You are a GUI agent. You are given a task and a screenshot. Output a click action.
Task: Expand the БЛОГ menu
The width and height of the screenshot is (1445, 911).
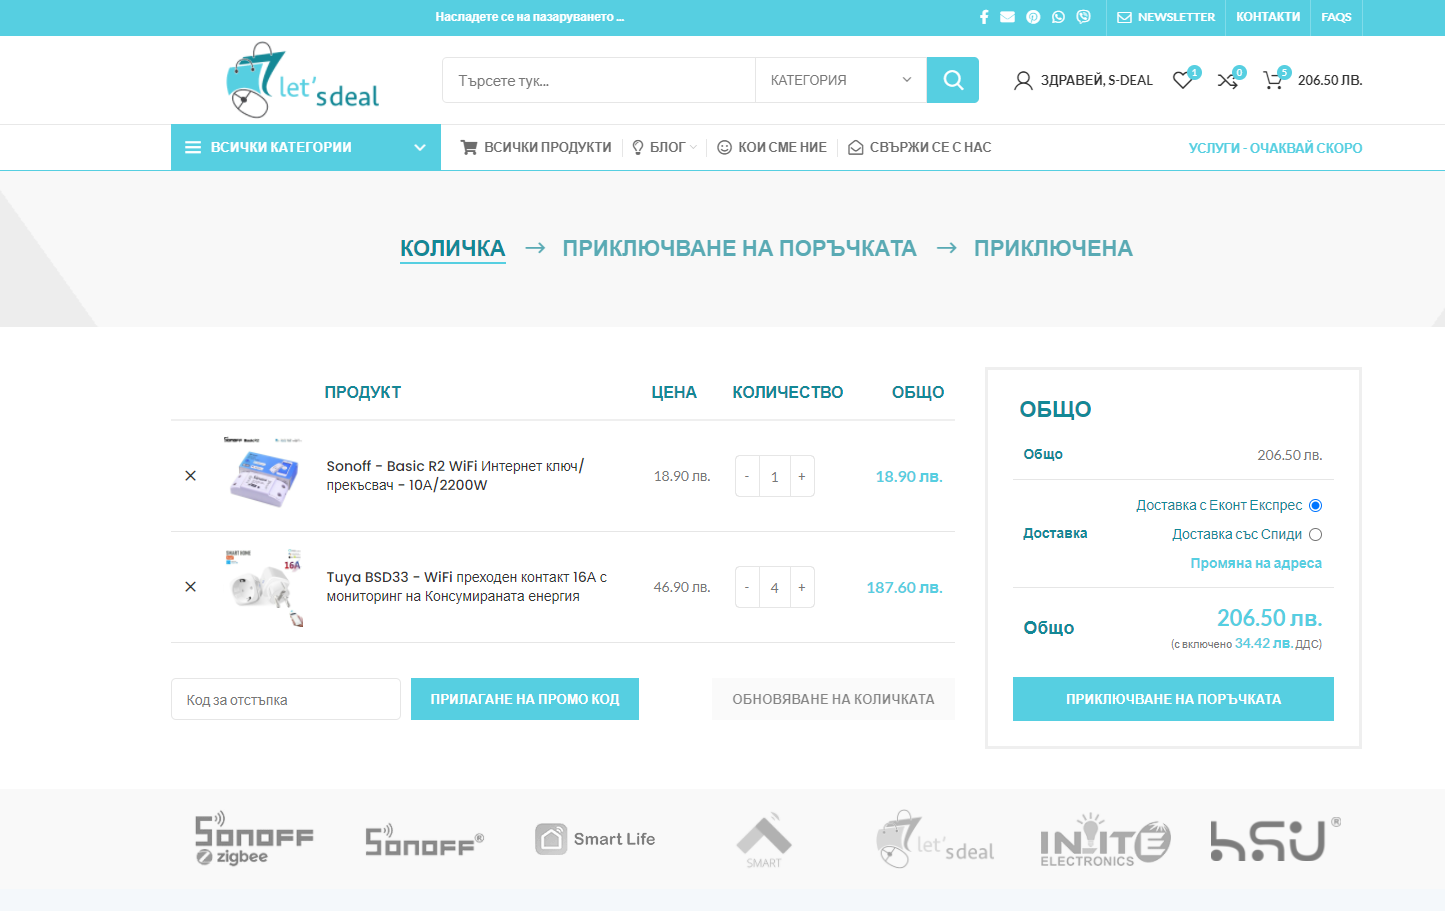665,147
